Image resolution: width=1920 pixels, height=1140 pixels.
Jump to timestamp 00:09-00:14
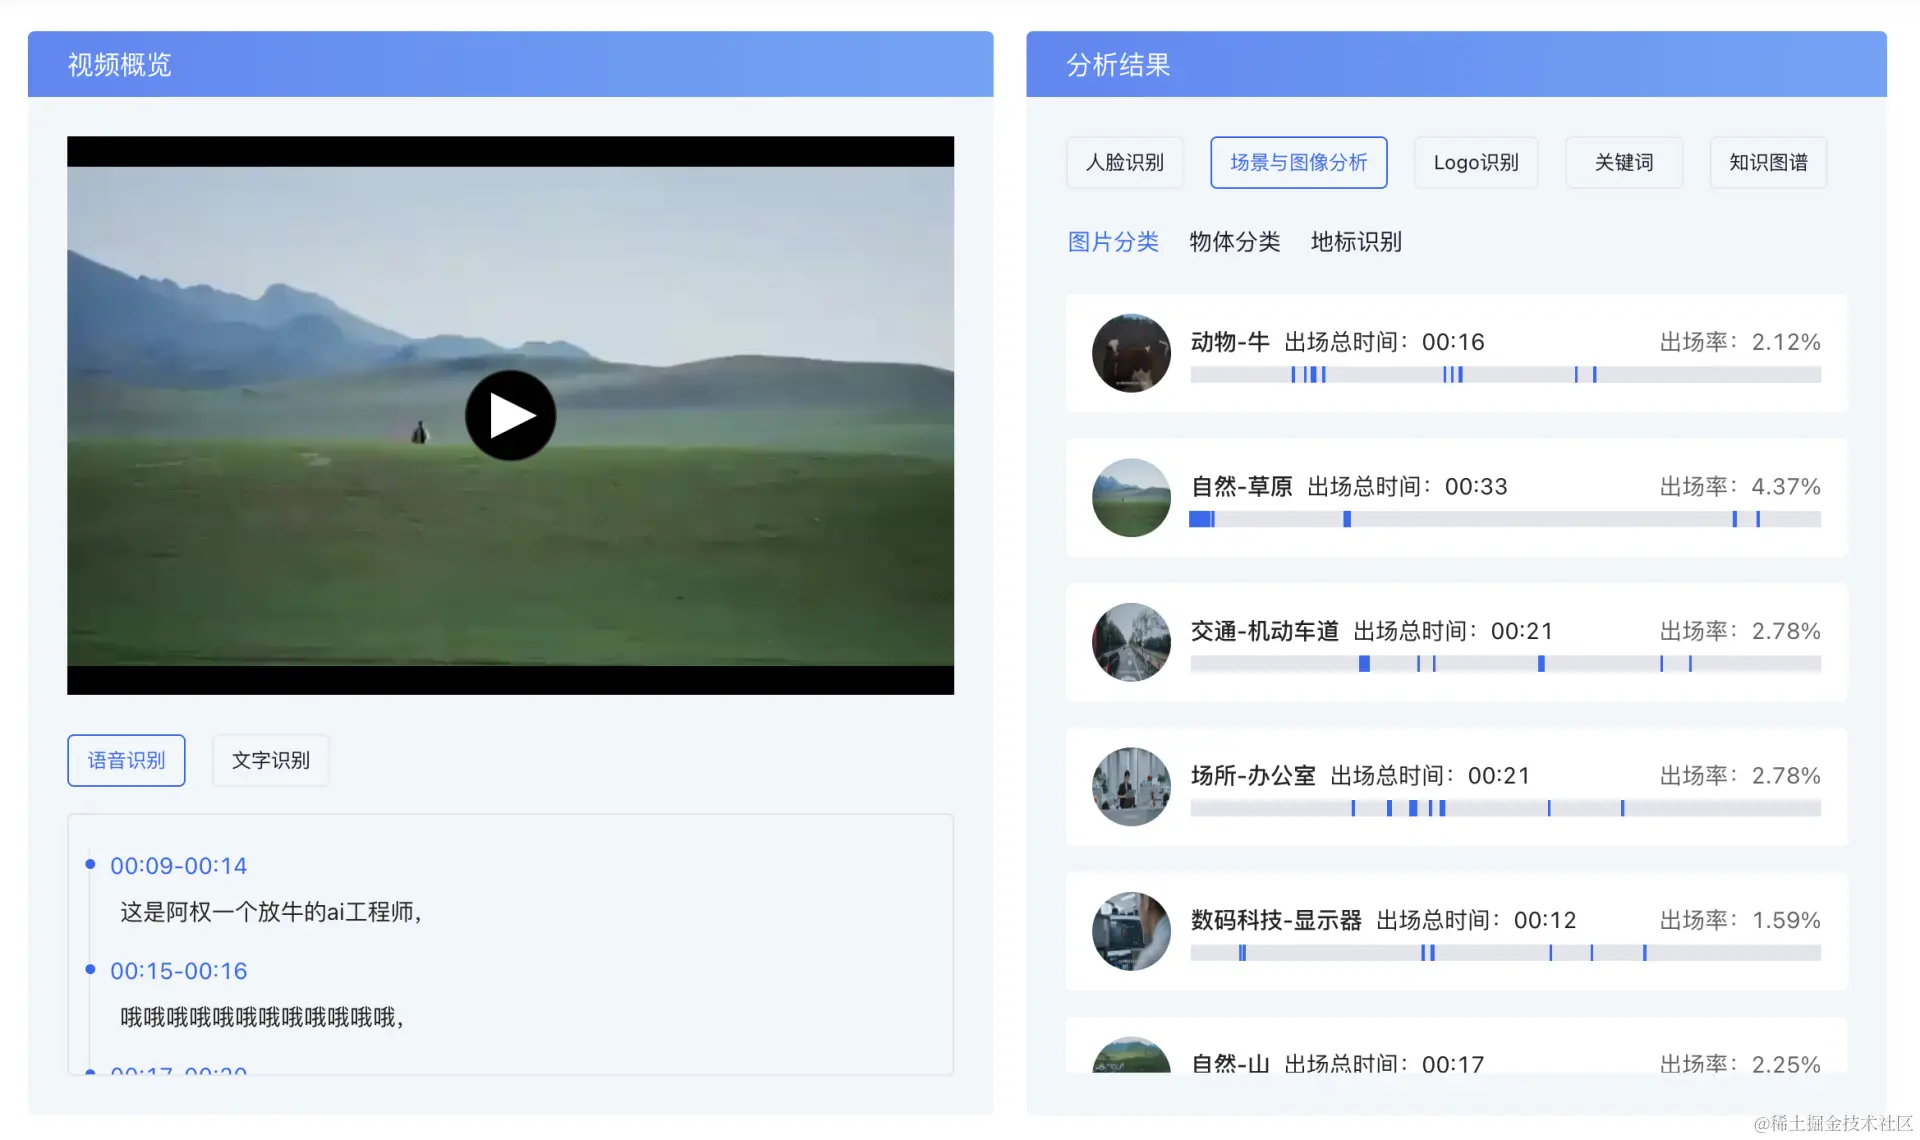(178, 865)
